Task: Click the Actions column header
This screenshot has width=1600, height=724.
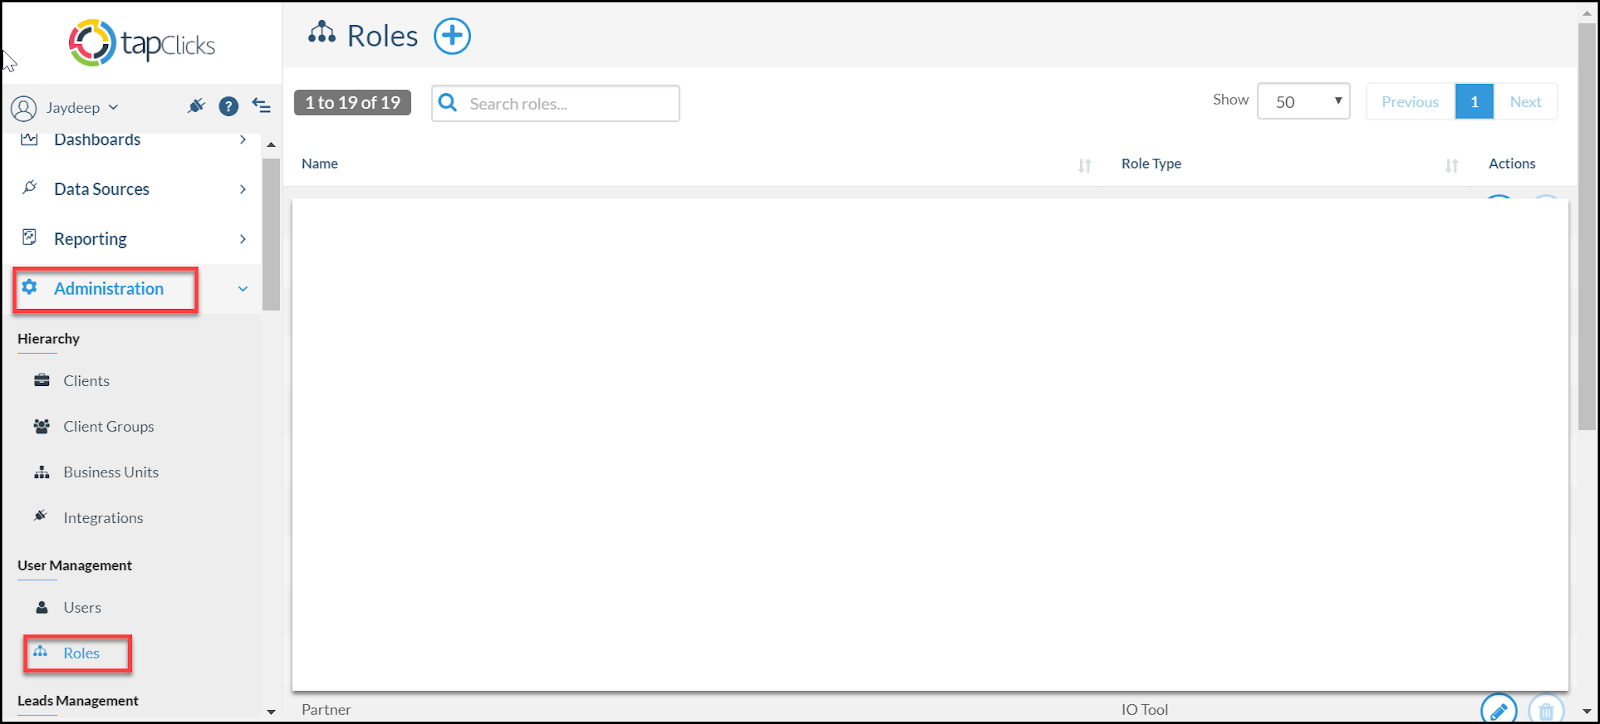Action: click(x=1511, y=164)
